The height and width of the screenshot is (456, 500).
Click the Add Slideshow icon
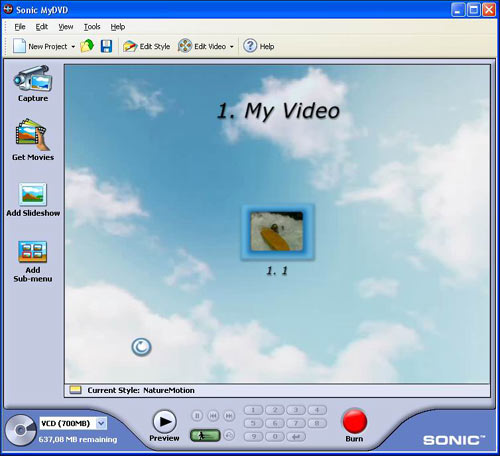(33, 194)
